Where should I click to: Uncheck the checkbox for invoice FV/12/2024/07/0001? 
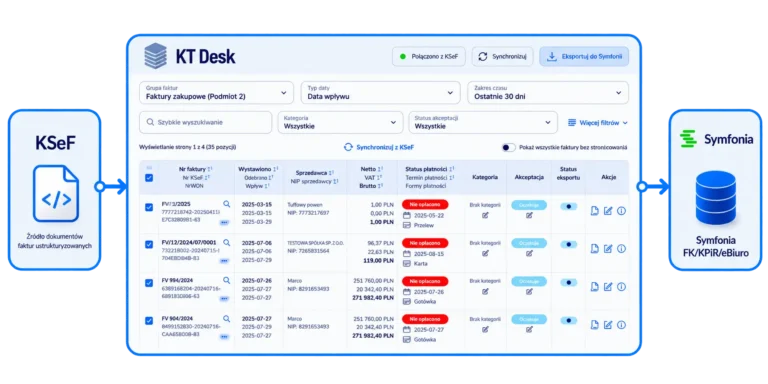[x=149, y=244]
